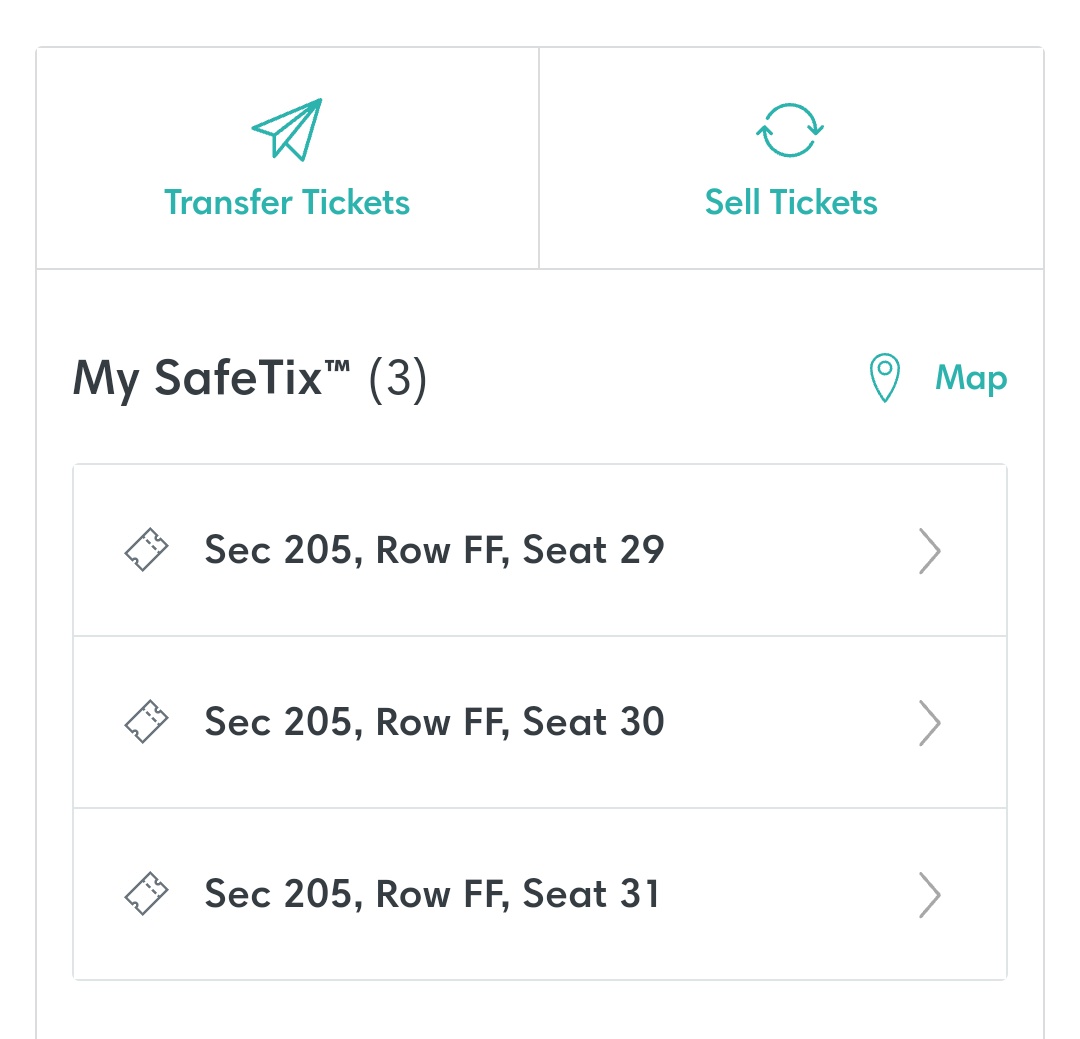Click the (3) ticket count
Viewport: 1080px width, 1039px height.
click(398, 378)
